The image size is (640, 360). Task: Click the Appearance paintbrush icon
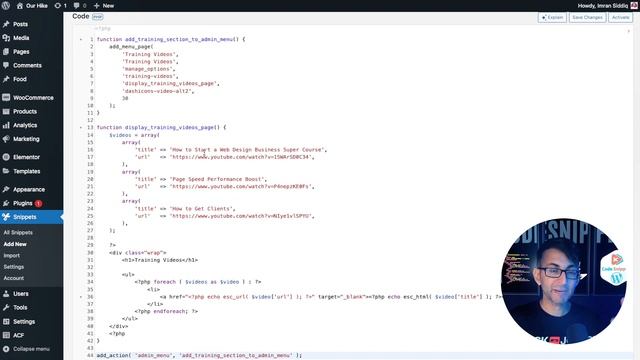6,189
